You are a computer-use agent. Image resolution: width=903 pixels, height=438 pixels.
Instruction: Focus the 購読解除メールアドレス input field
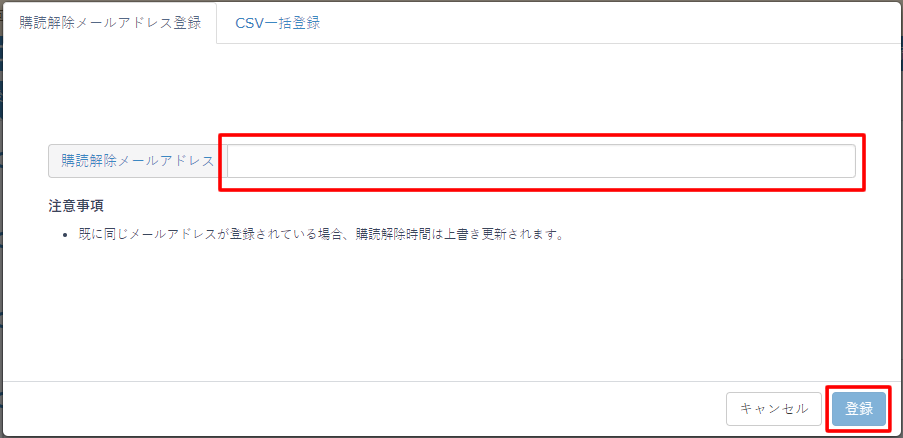pyautogui.click(x=541, y=161)
